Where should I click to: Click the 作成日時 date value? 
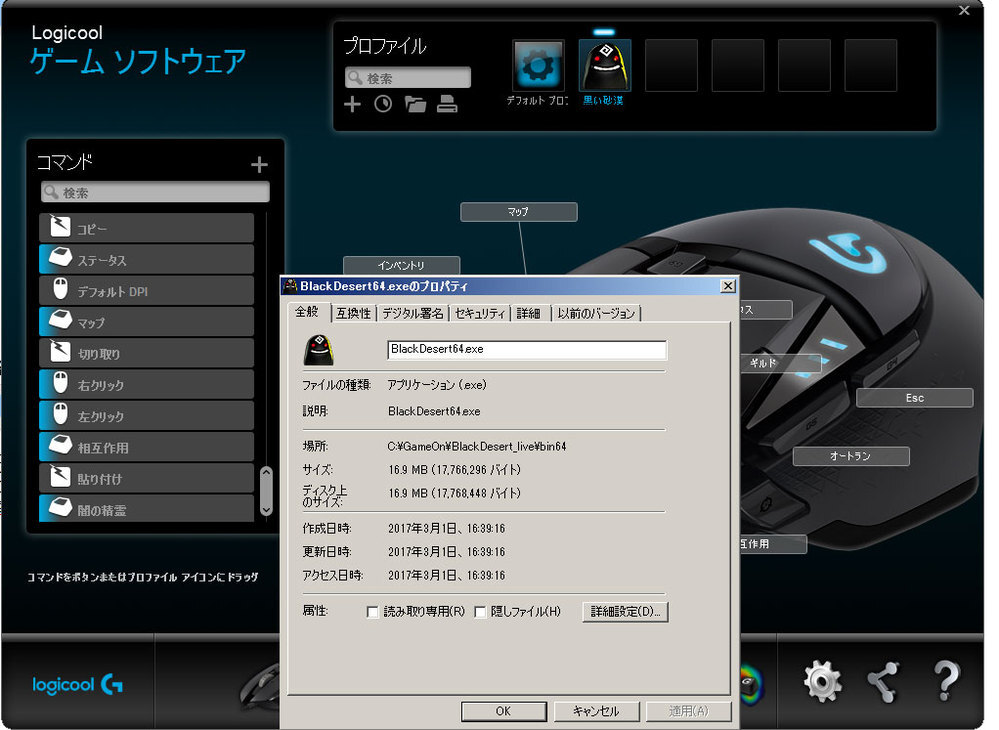[447, 529]
